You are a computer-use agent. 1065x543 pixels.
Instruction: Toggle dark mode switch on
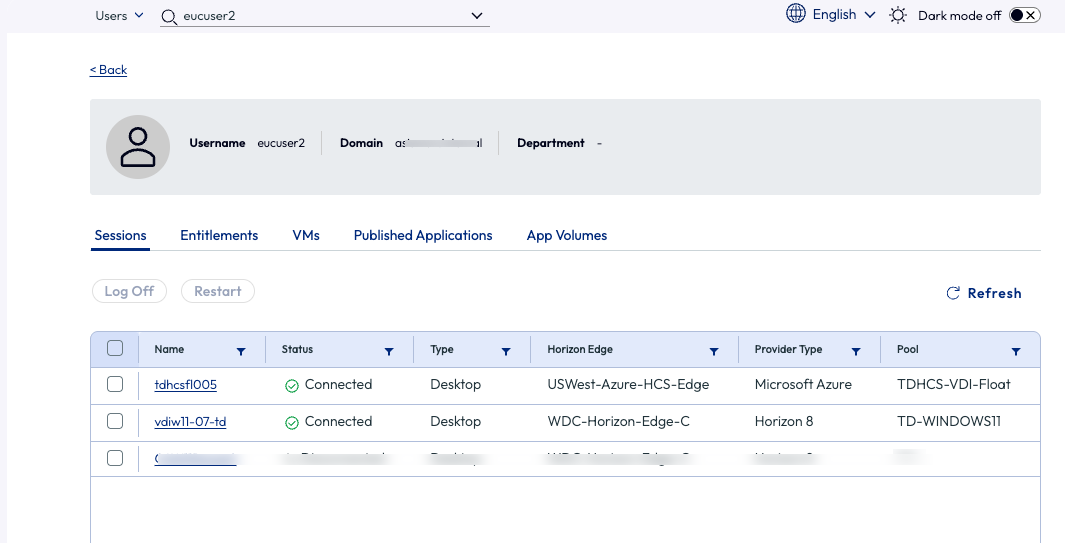(1025, 15)
